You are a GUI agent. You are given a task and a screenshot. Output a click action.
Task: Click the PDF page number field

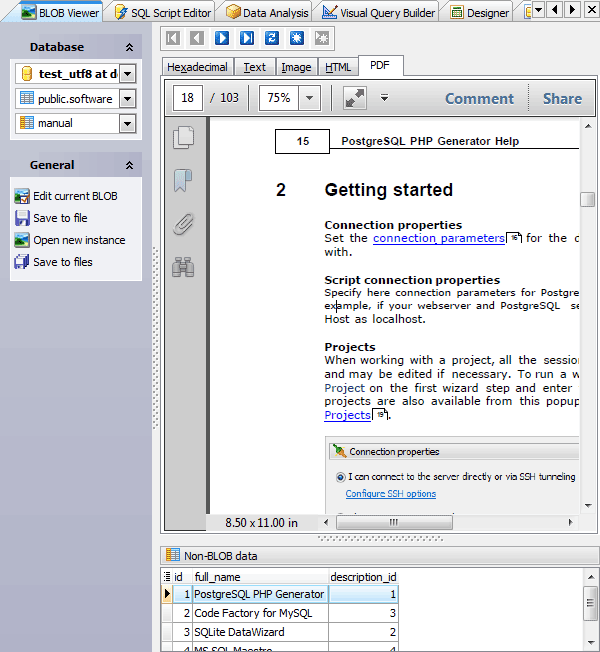187,98
